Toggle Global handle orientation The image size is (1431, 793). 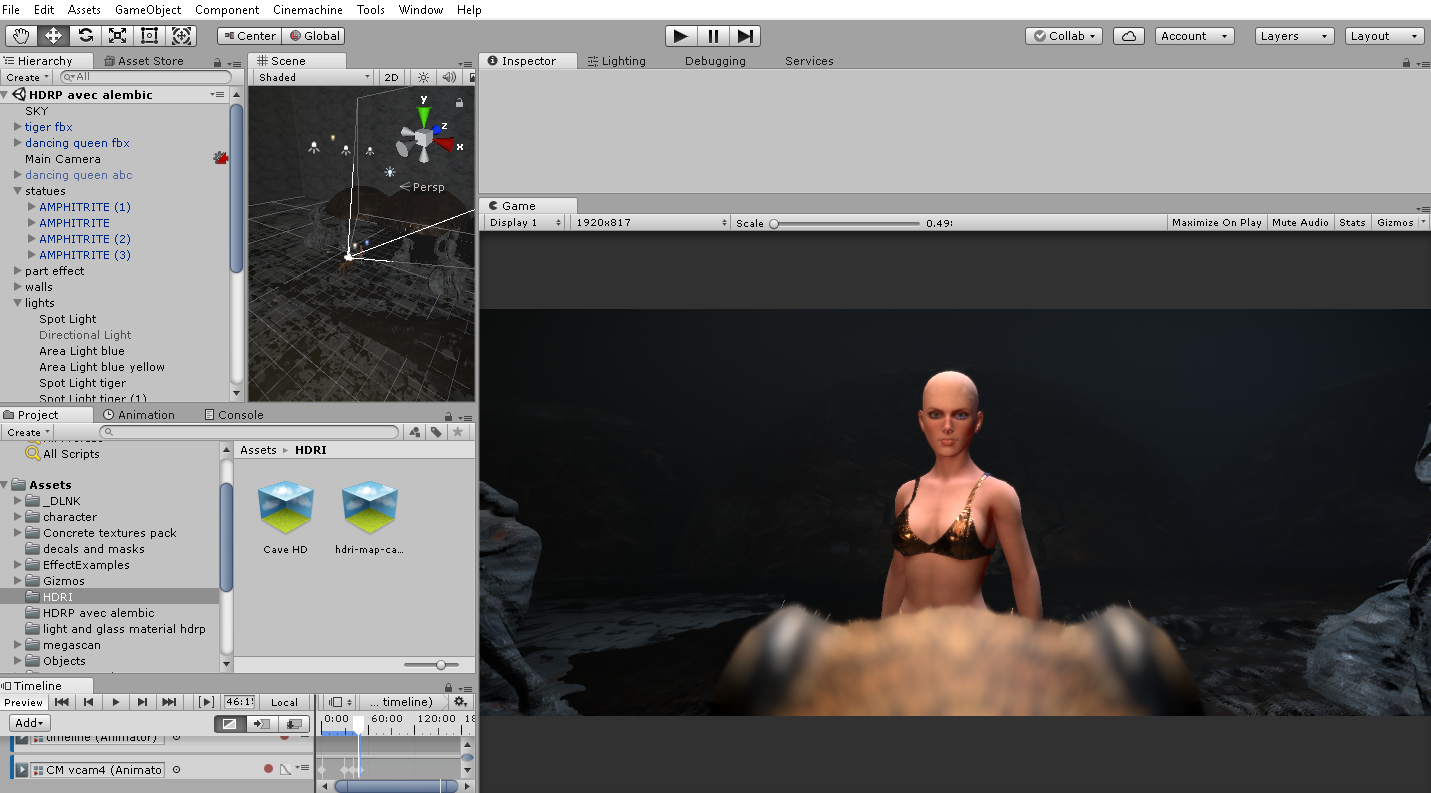tap(314, 36)
